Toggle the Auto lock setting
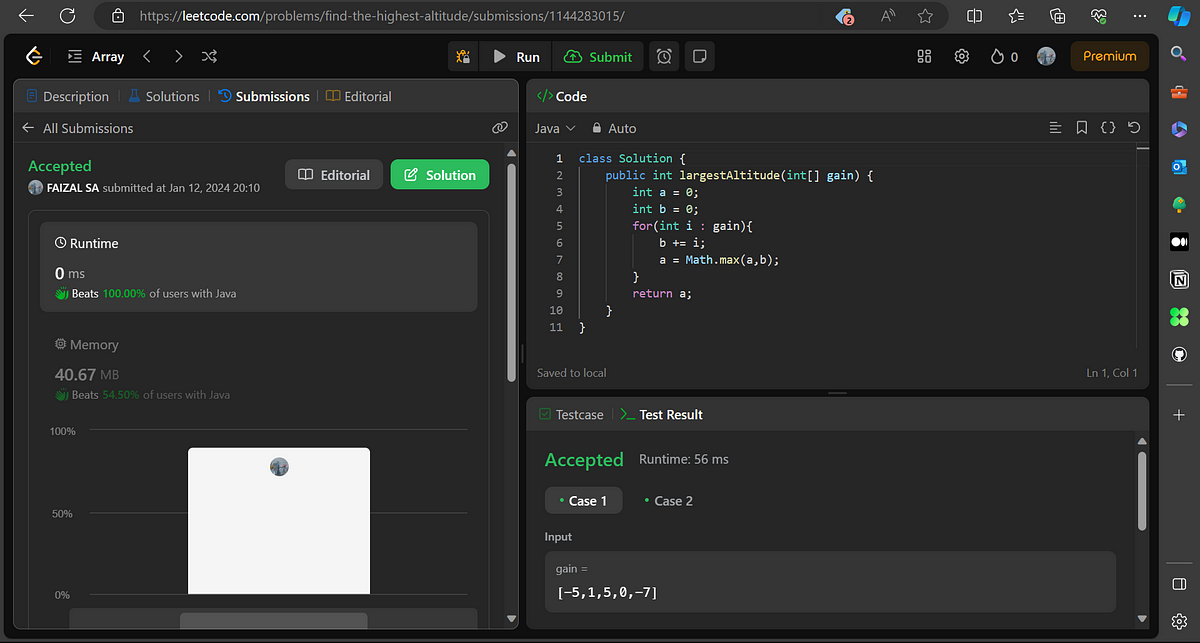 pos(614,128)
